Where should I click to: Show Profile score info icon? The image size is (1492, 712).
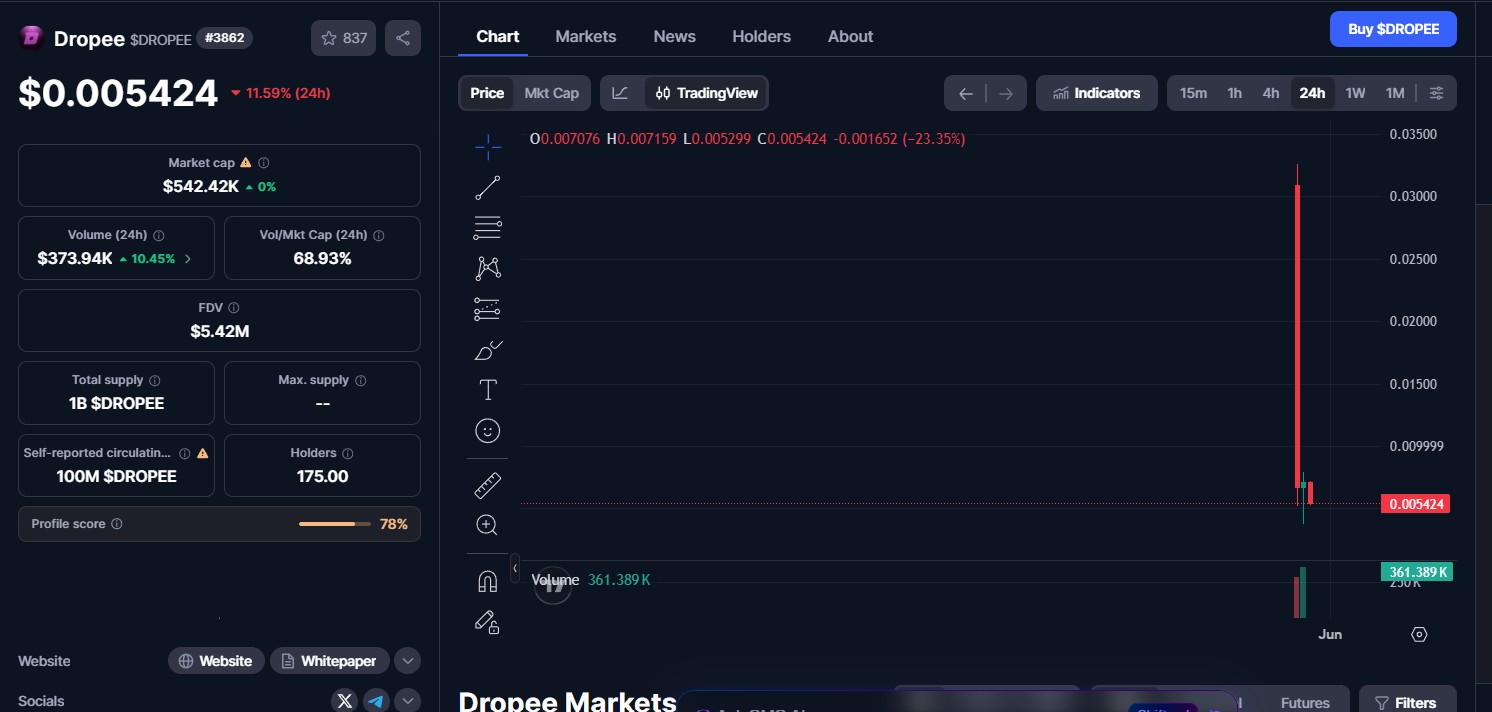[117, 524]
